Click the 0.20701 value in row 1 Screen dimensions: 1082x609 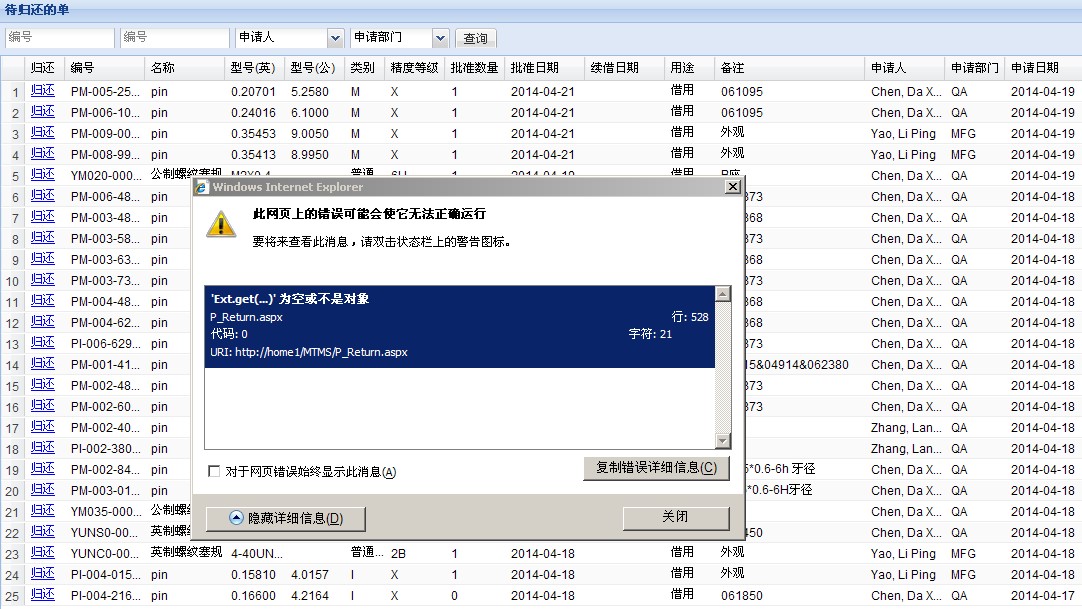[x=253, y=92]
